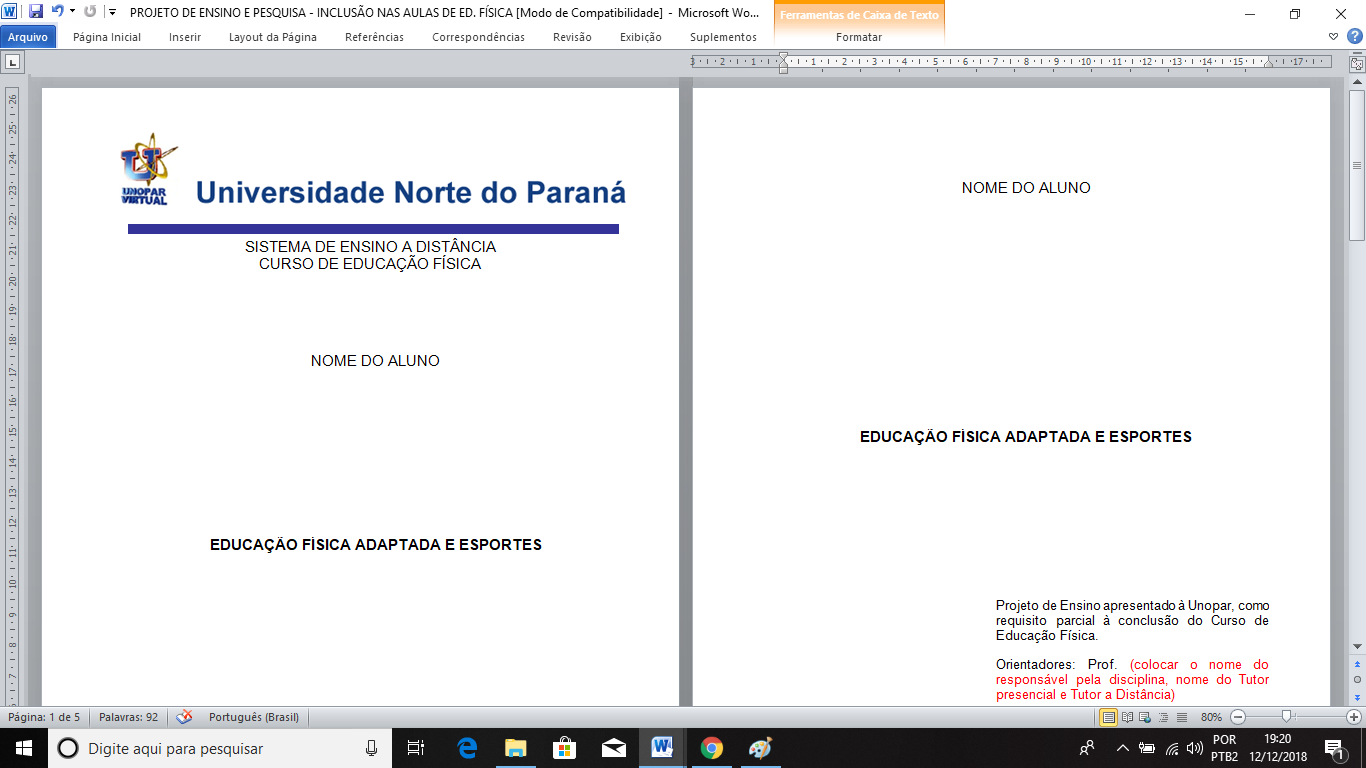Click the zoom in plus button
This screenshot has width=1366, height=768.
[1354, 717]
